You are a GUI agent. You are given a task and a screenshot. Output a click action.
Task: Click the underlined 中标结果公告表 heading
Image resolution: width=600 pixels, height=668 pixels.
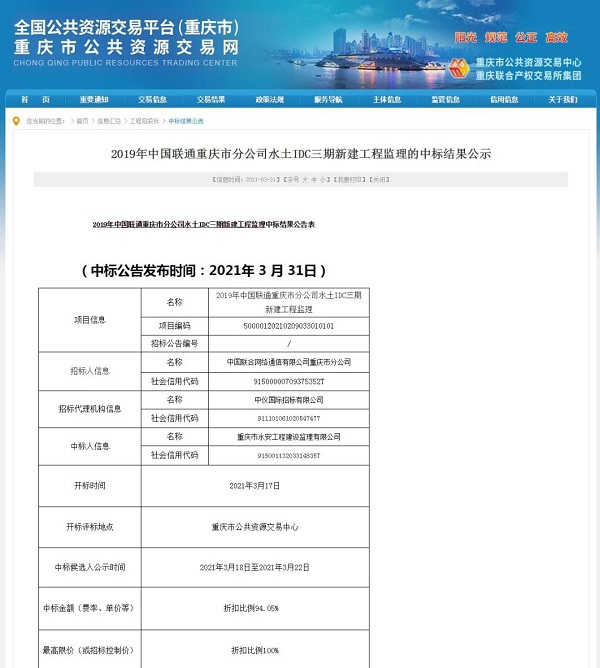coord(204,225)
